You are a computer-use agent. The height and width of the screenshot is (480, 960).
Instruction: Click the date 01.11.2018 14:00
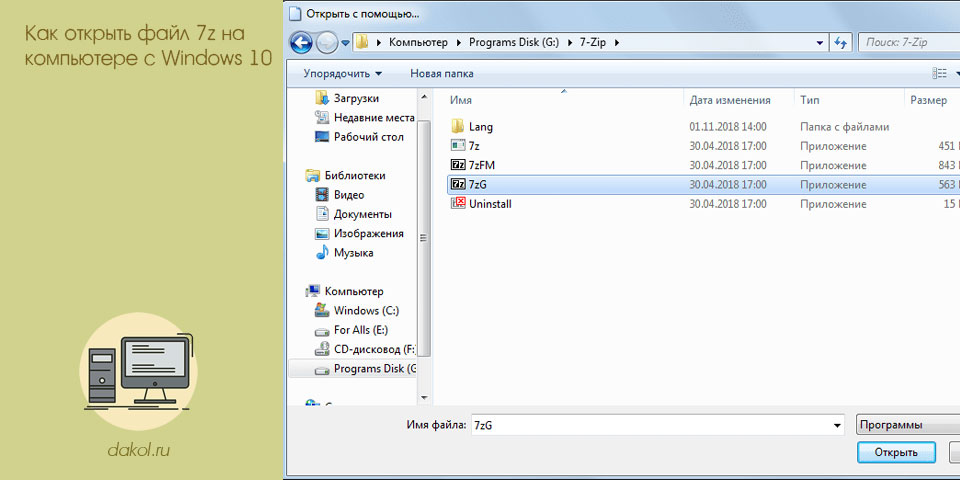tap(727, 127)
